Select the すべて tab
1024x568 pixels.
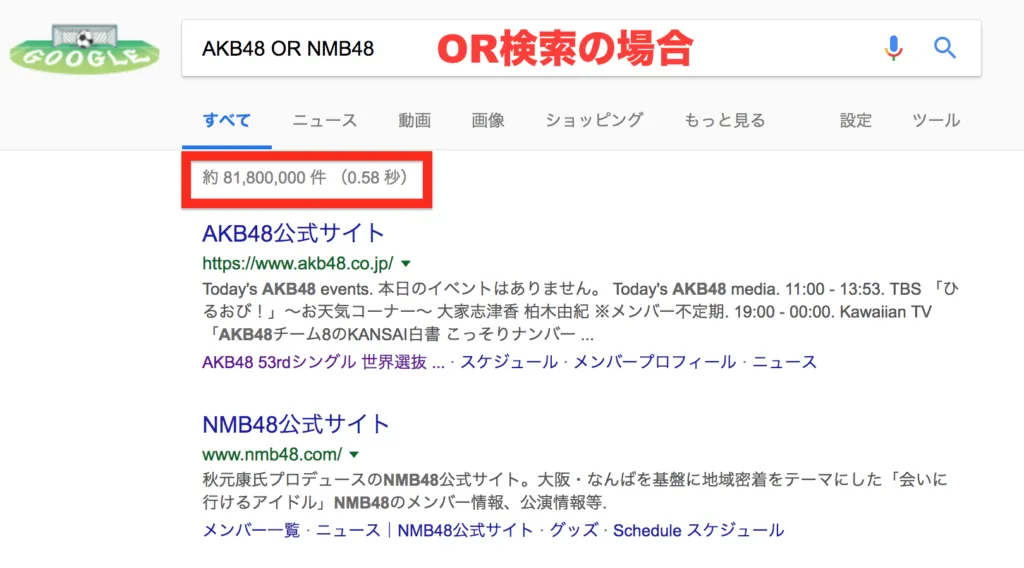coord(227,120)
